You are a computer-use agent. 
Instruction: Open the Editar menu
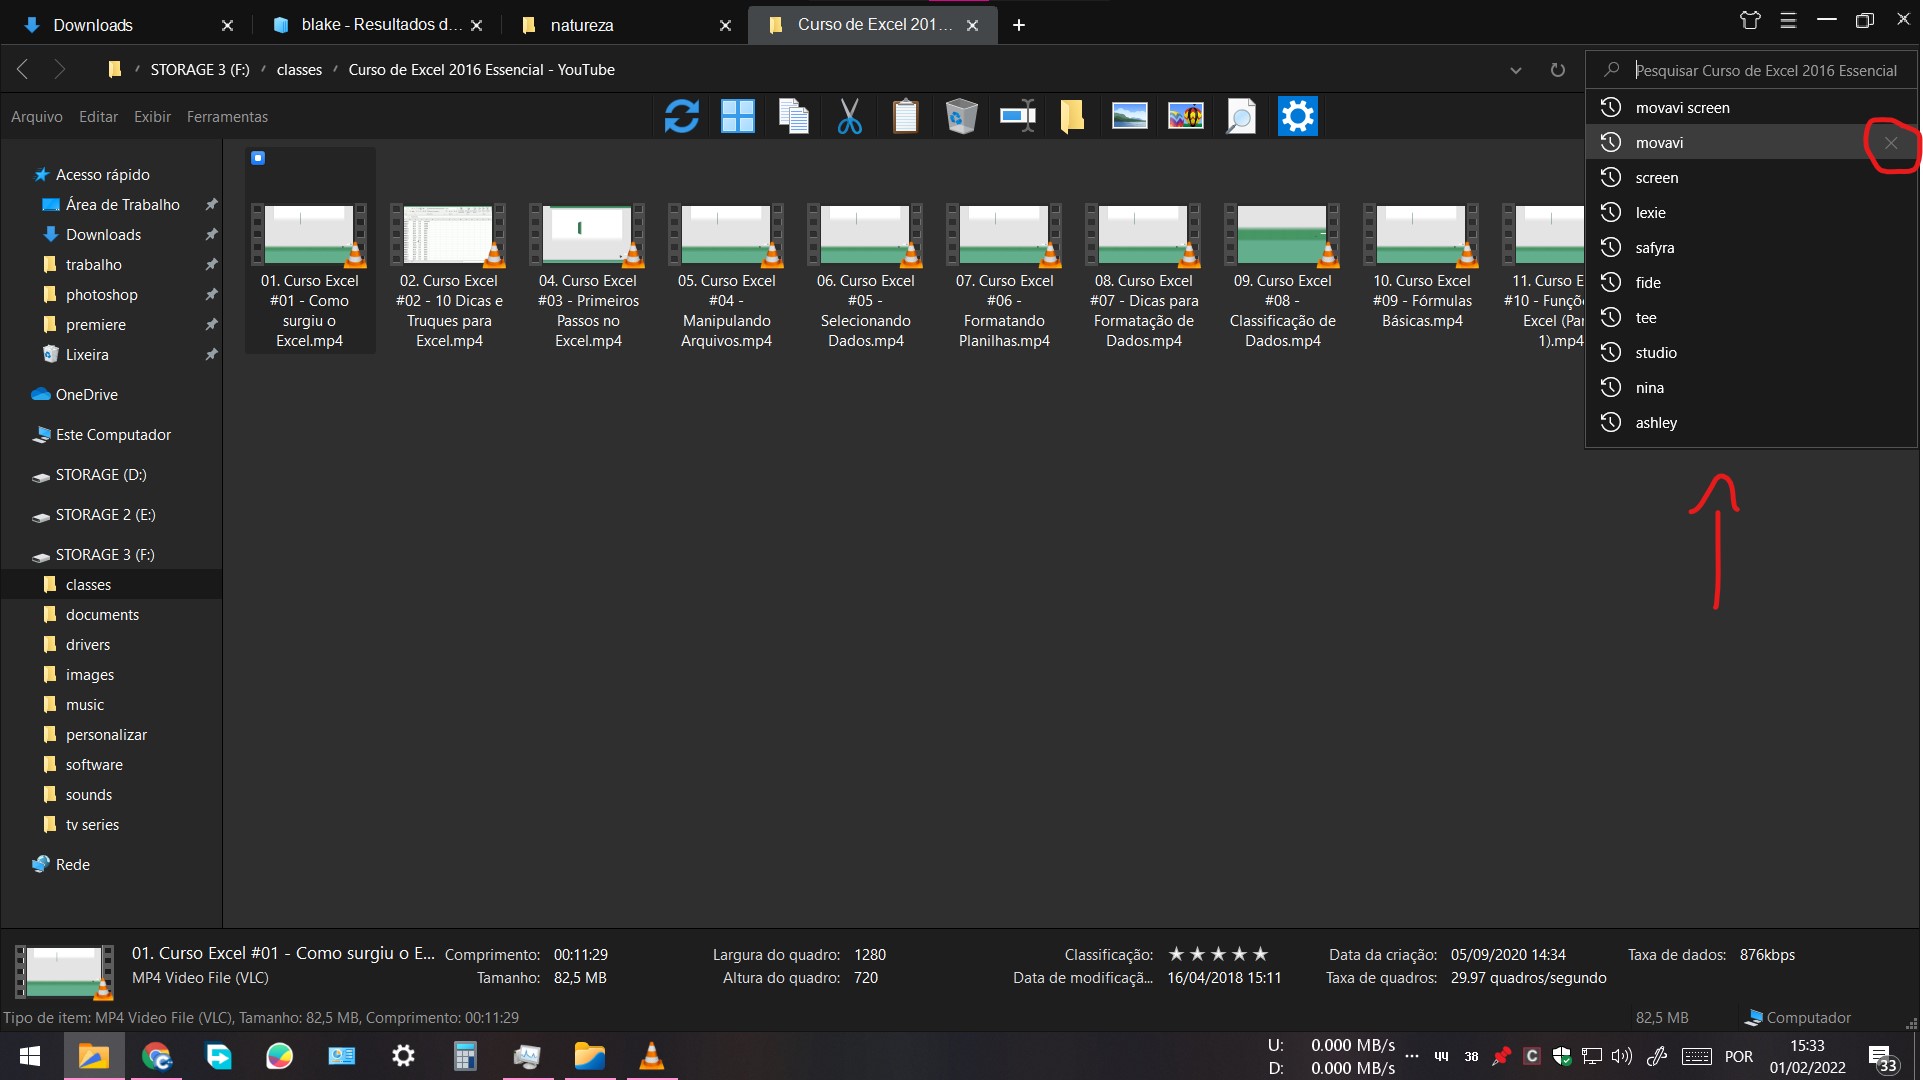coord(98,117)
